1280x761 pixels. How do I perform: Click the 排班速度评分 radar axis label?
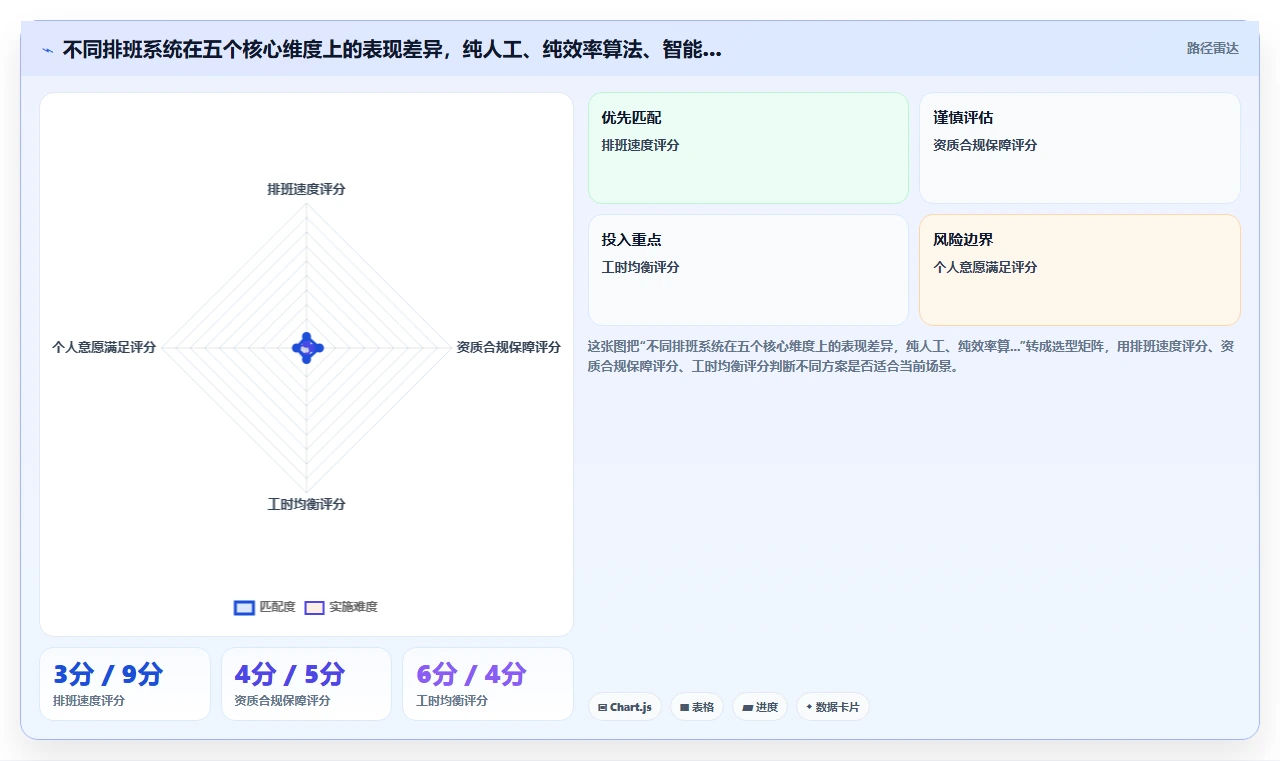pos(306,189)
